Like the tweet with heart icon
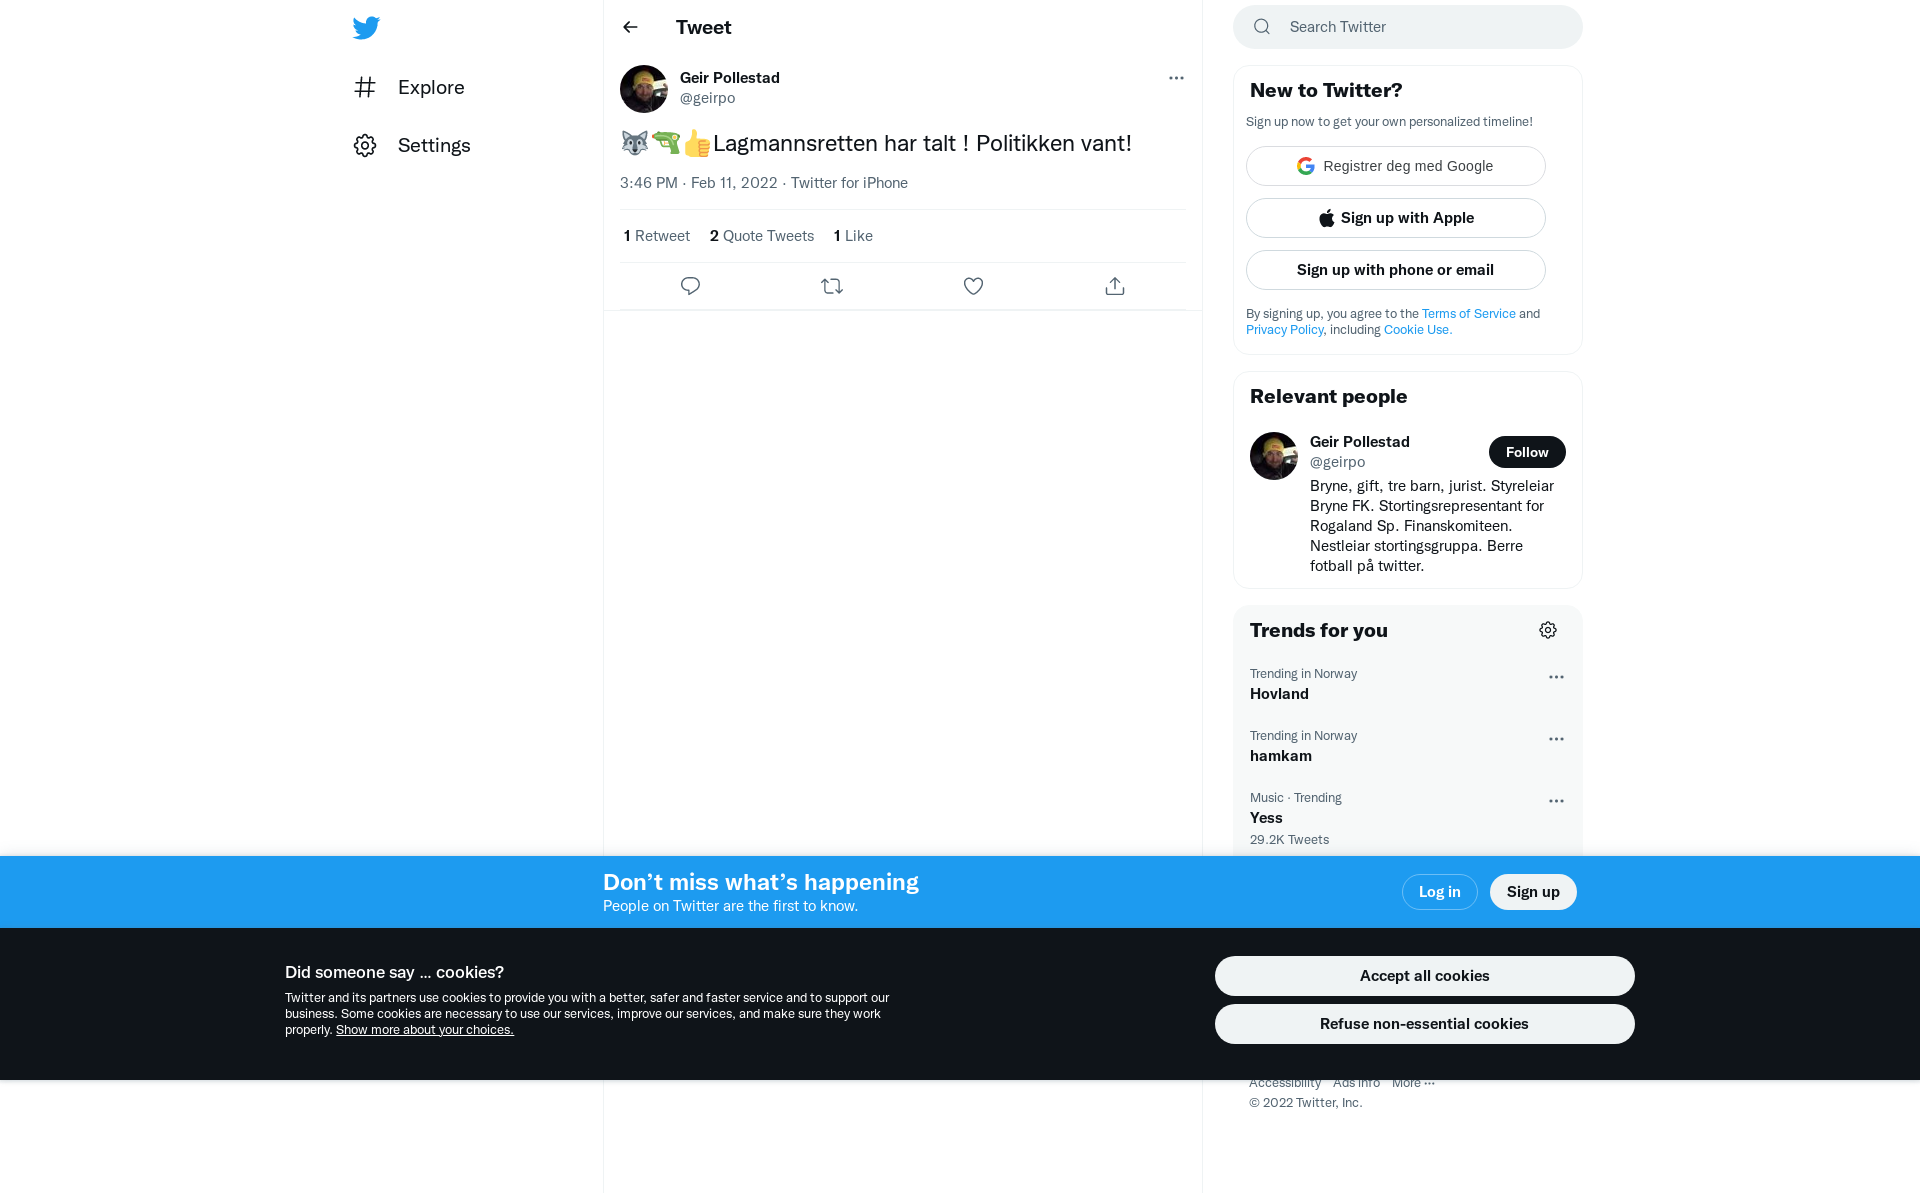This screenshot has height=1193, width=1920. point(973,286)
